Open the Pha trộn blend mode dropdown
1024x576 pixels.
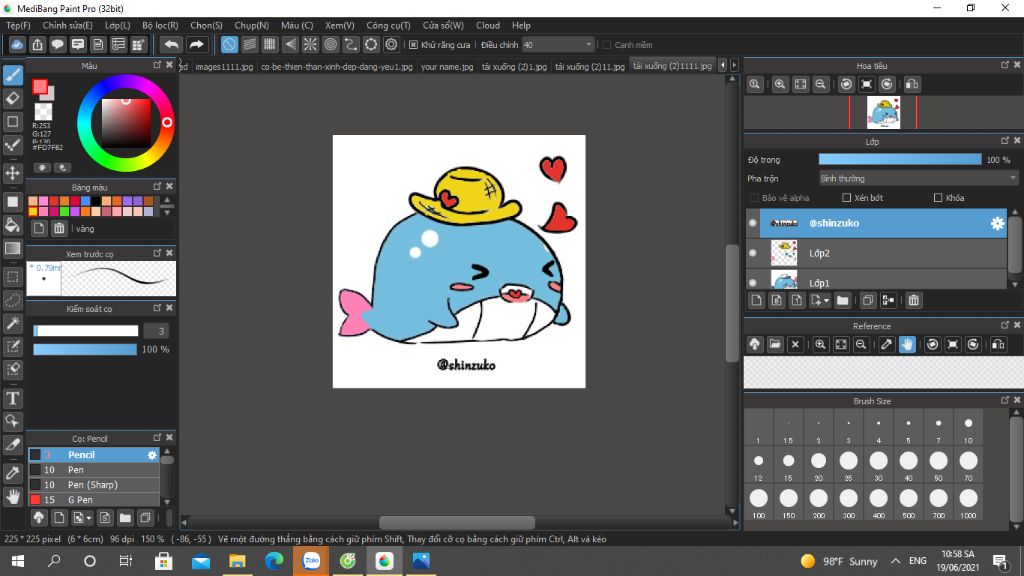[x=918, y=178]
